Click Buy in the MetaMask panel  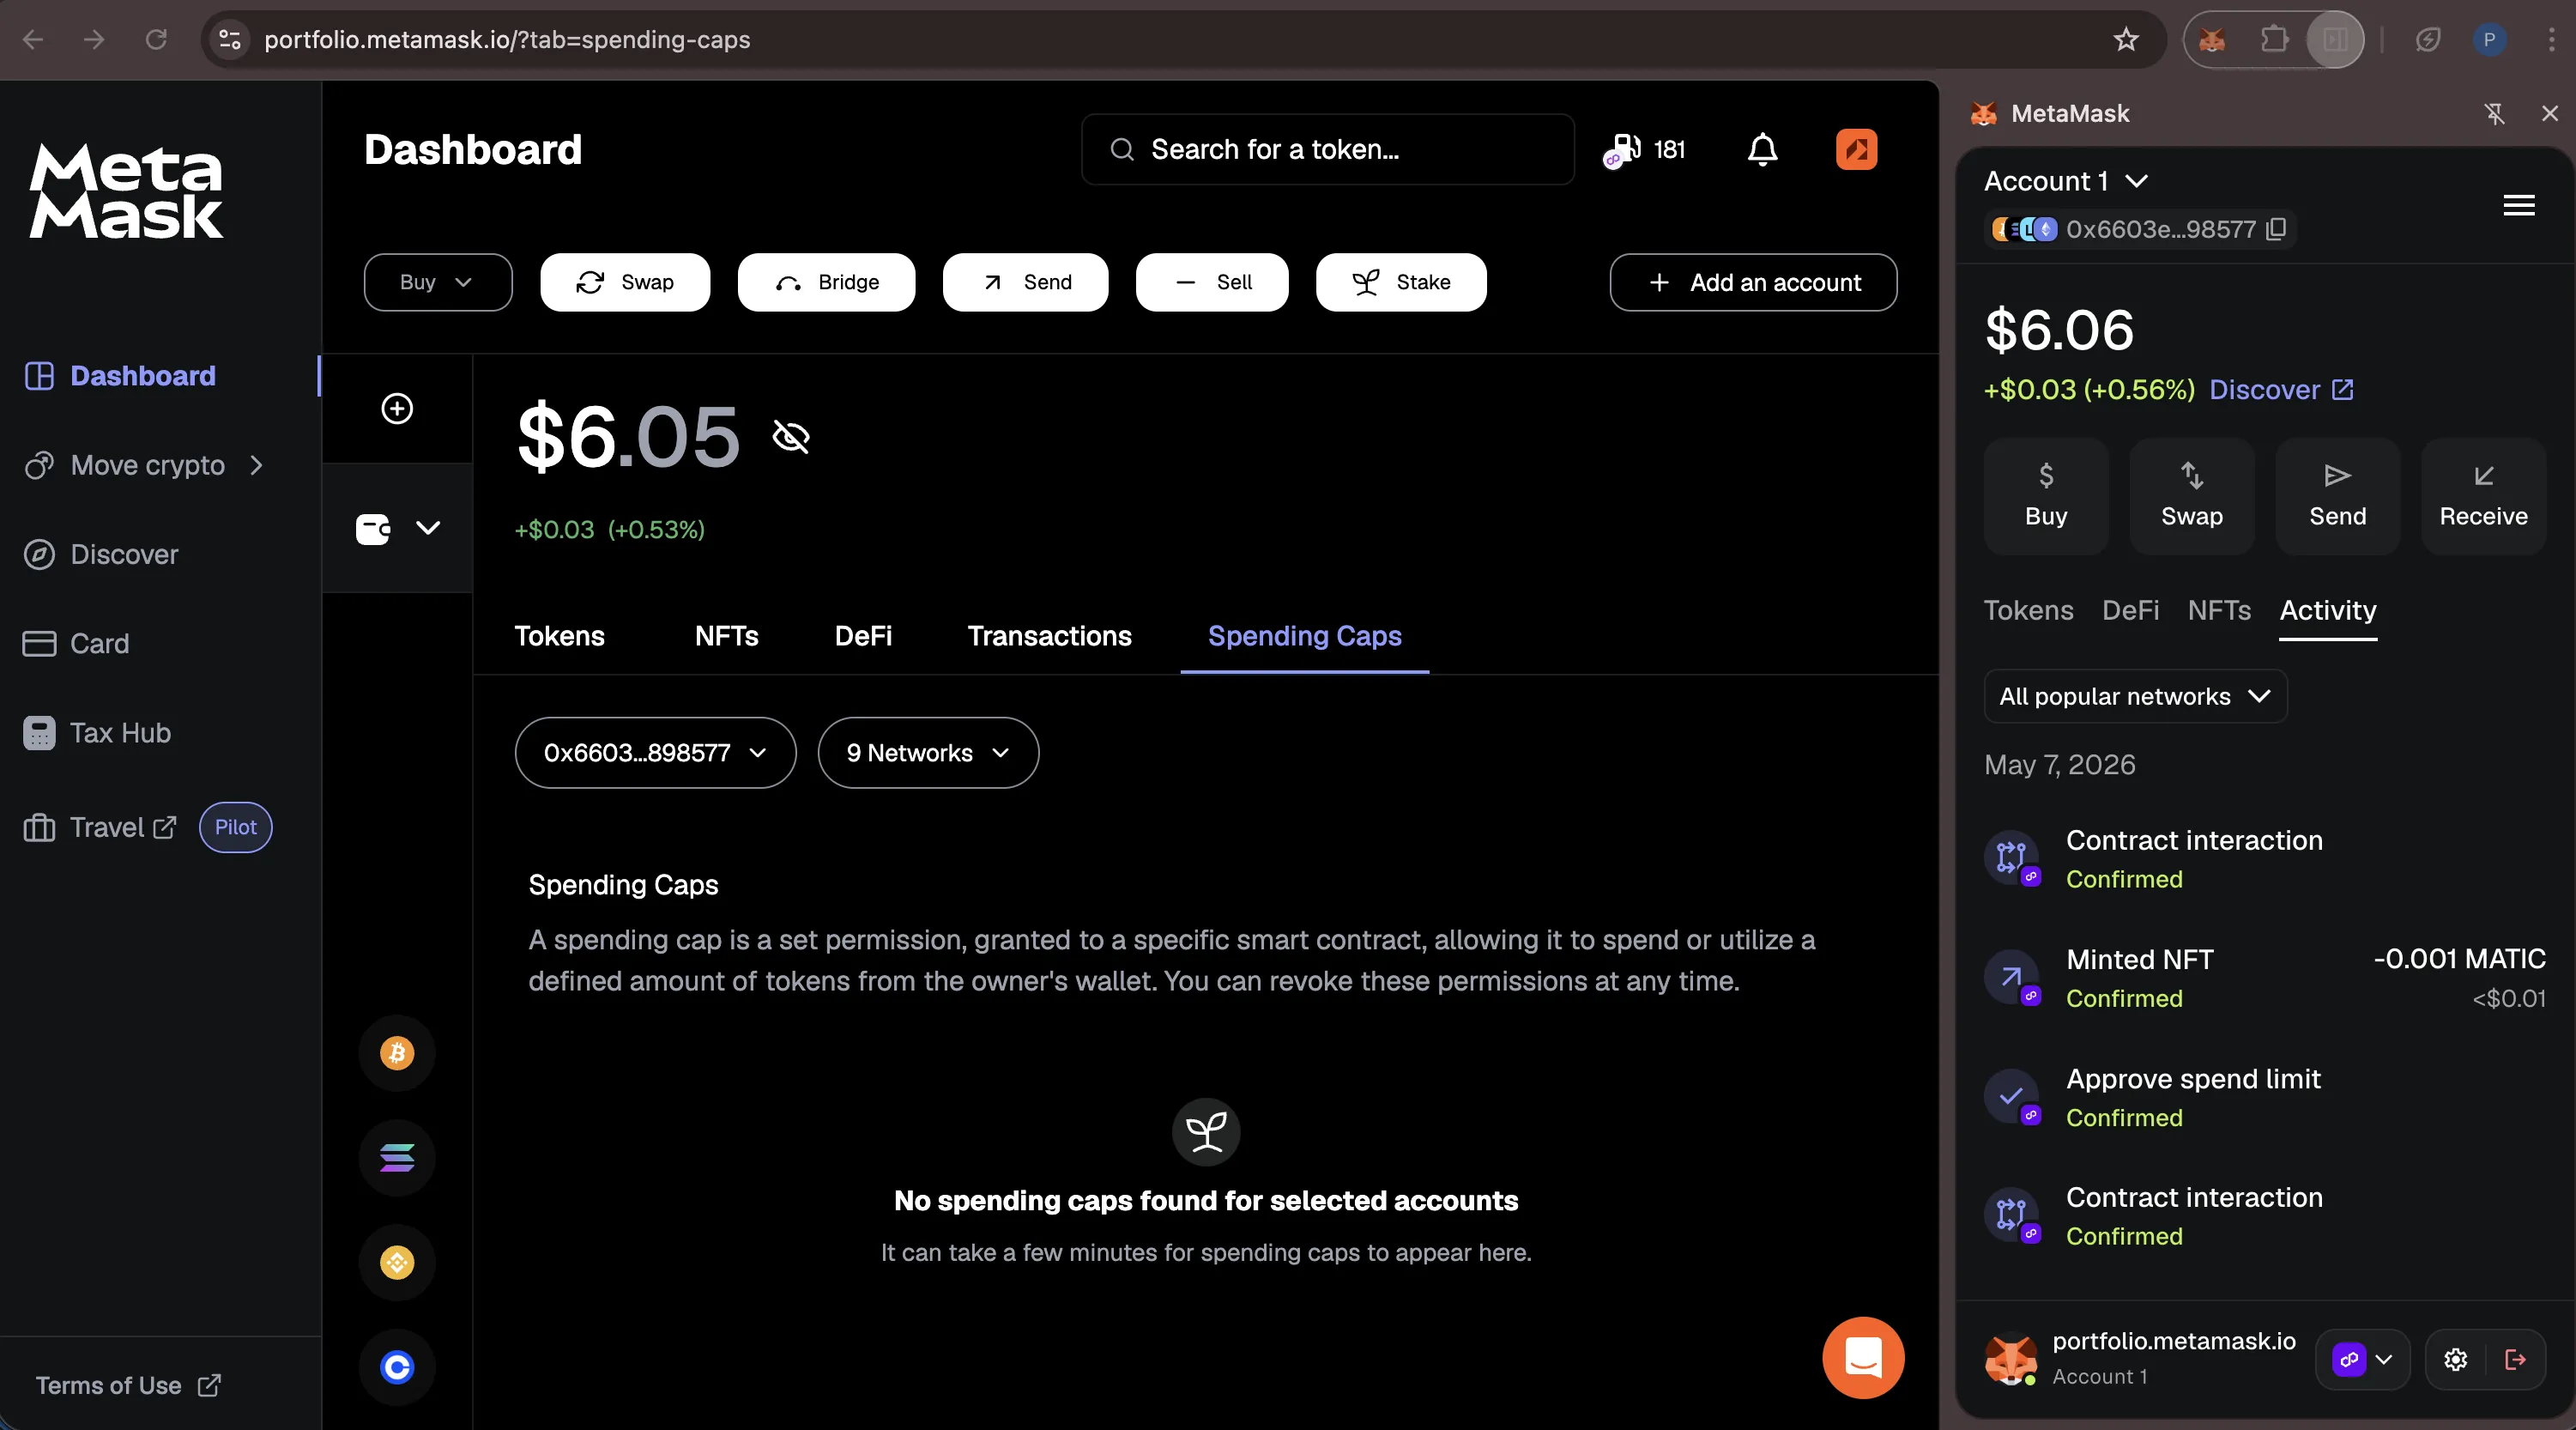tap(2046, 496)
